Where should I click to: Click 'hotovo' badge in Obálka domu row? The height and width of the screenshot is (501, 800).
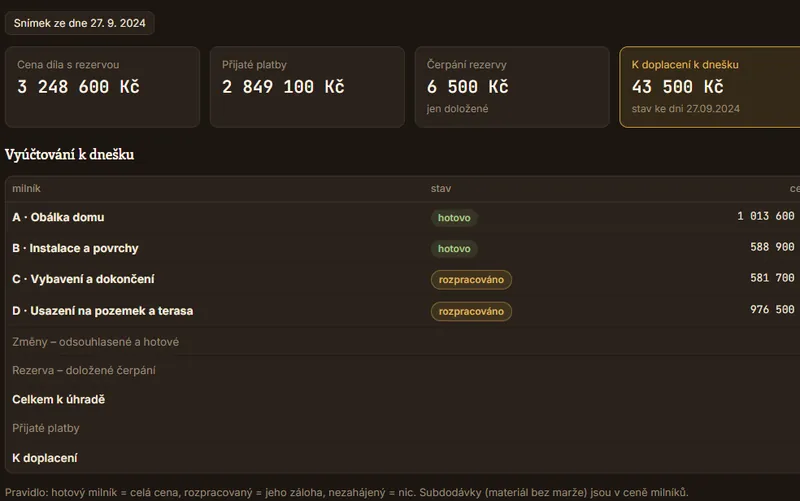pos(454,218)
